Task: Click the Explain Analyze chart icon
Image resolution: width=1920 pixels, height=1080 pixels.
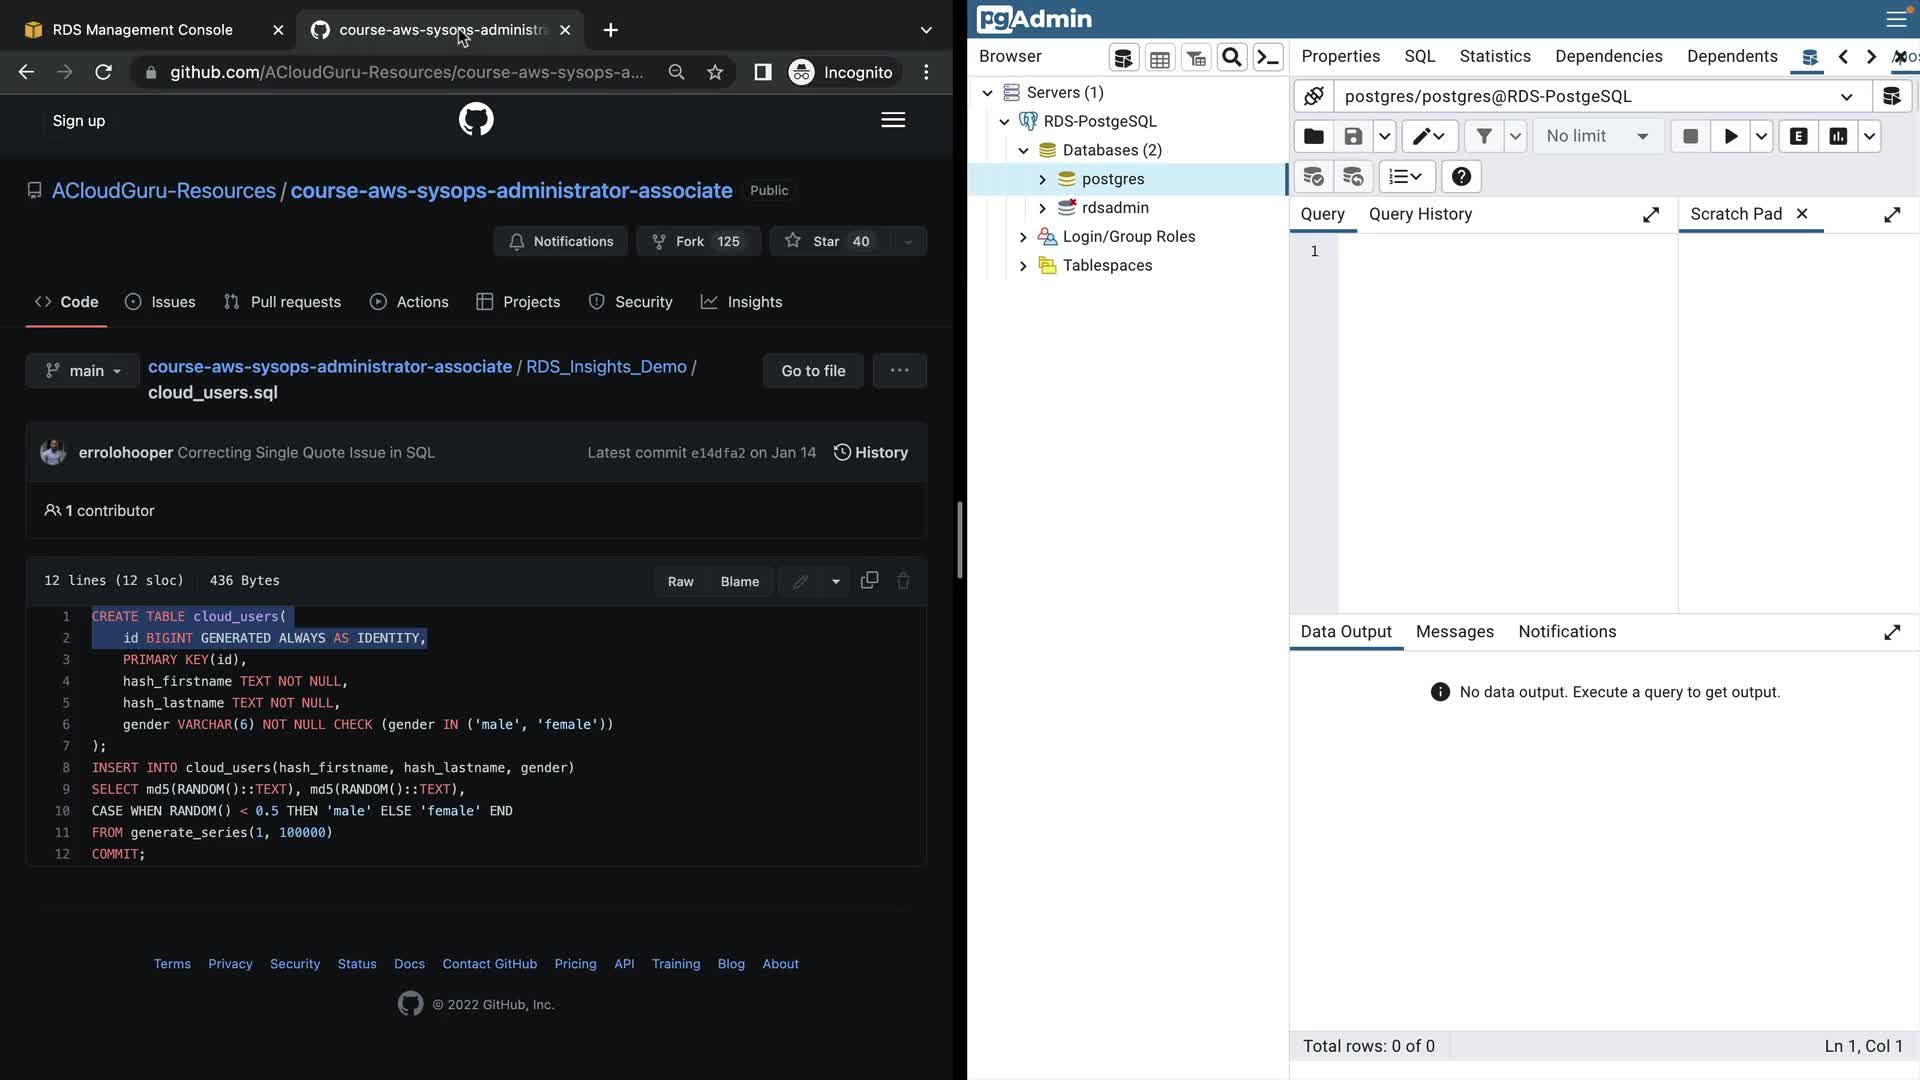Action: 1838,137
